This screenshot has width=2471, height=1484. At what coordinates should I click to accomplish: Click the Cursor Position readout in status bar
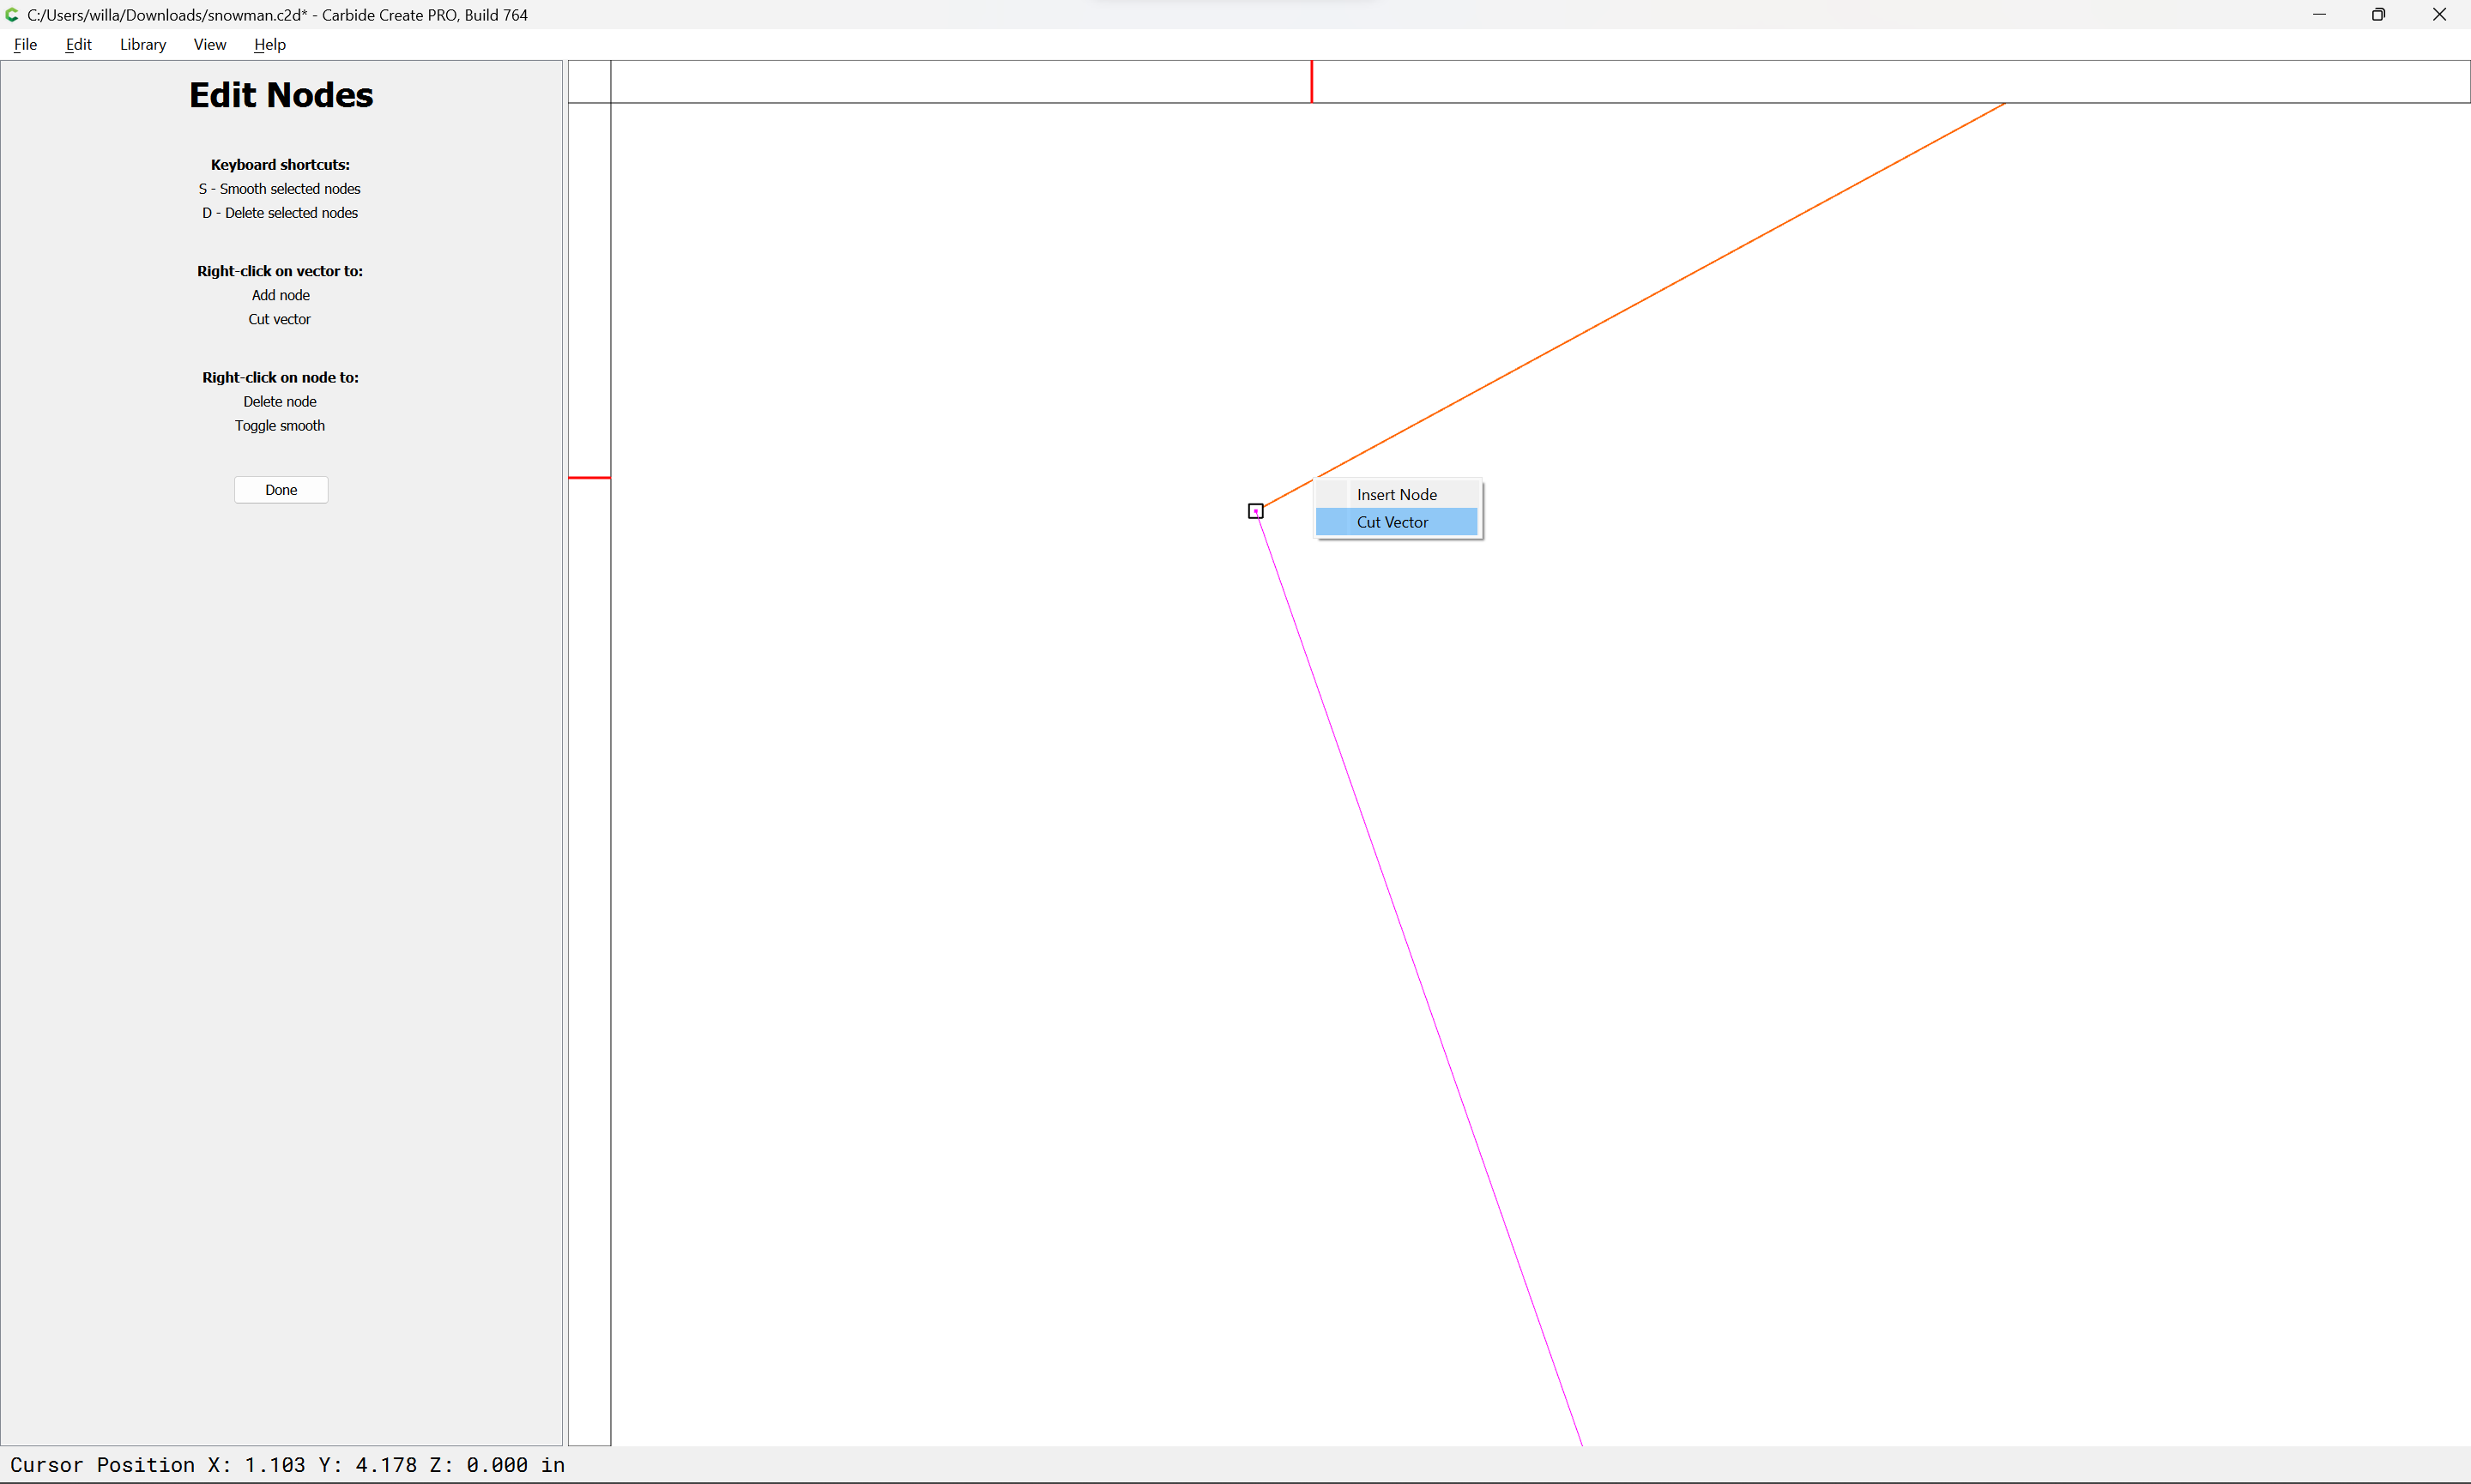point(287,1464)
